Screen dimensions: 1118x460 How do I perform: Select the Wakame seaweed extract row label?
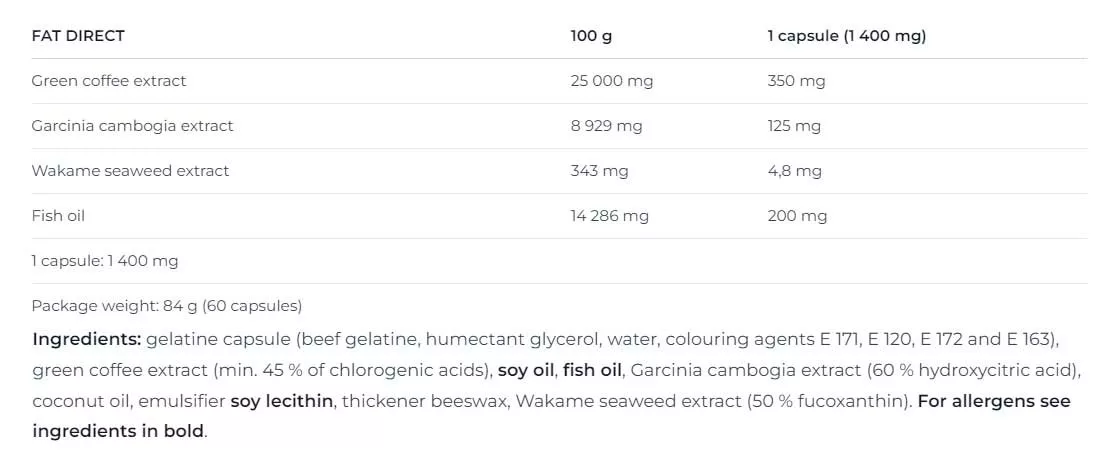pos(130,171)
